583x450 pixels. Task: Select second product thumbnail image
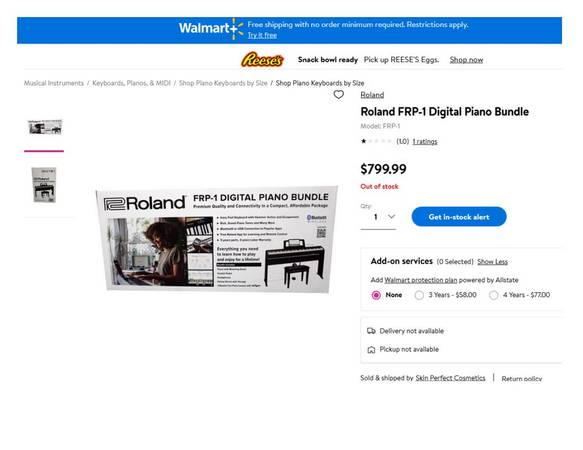click(x=44, y=185)
